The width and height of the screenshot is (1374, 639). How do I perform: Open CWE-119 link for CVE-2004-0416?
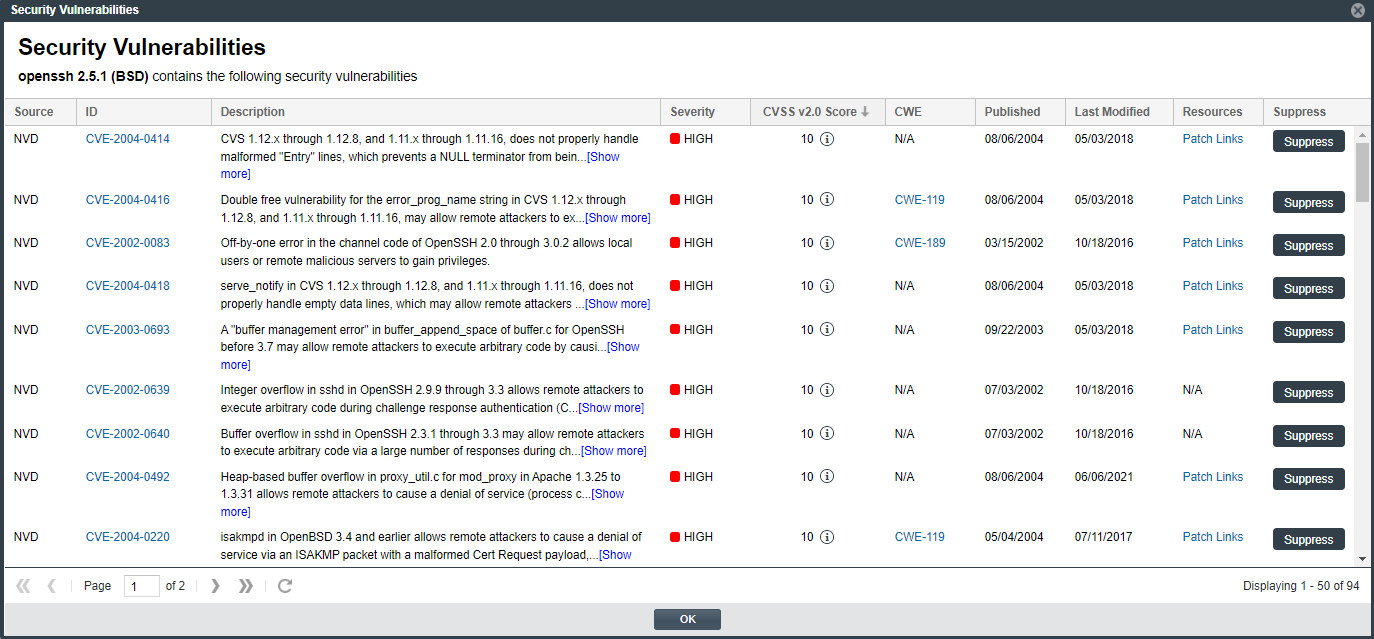click(x=920, y=200)
